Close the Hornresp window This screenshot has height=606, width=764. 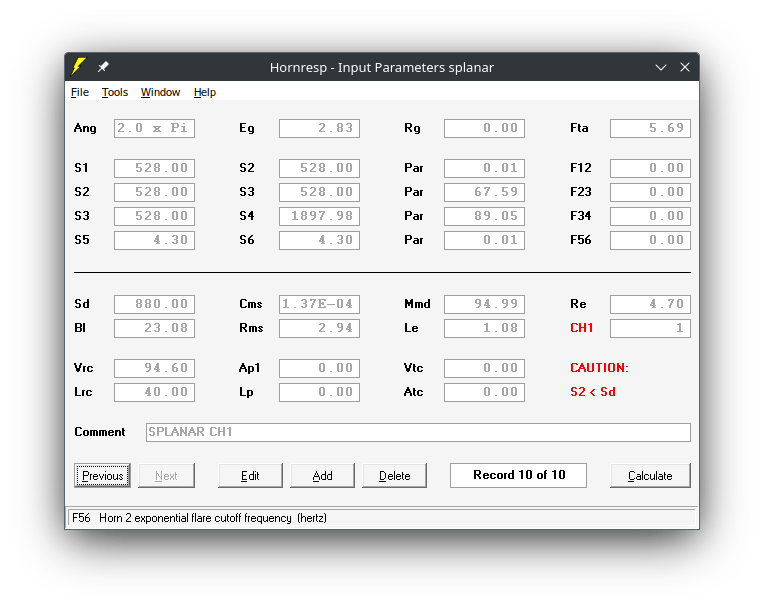click(x=685, y=67)
